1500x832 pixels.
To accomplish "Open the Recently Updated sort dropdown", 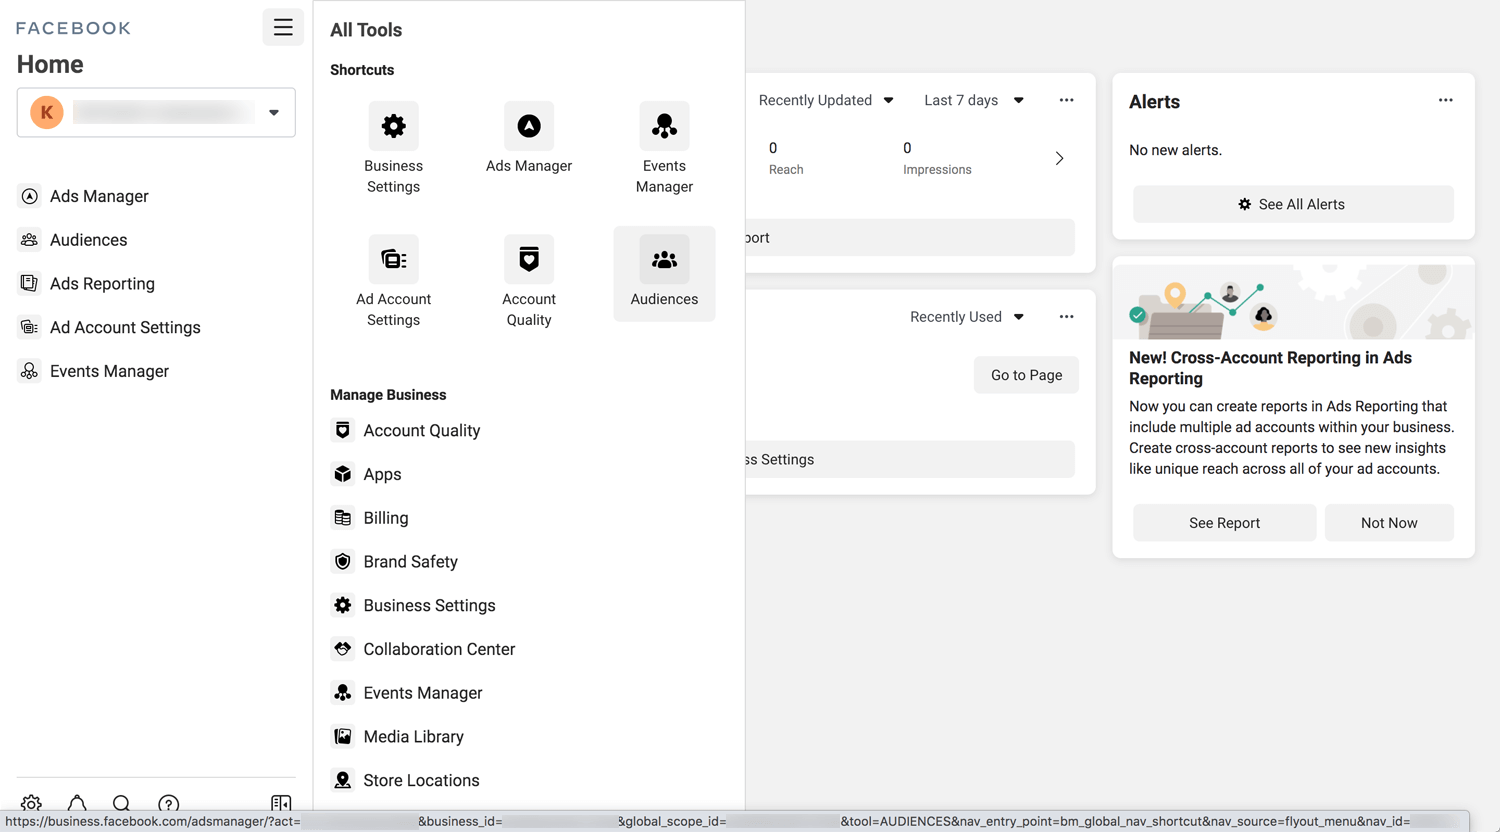I will (x=826, y=100).
